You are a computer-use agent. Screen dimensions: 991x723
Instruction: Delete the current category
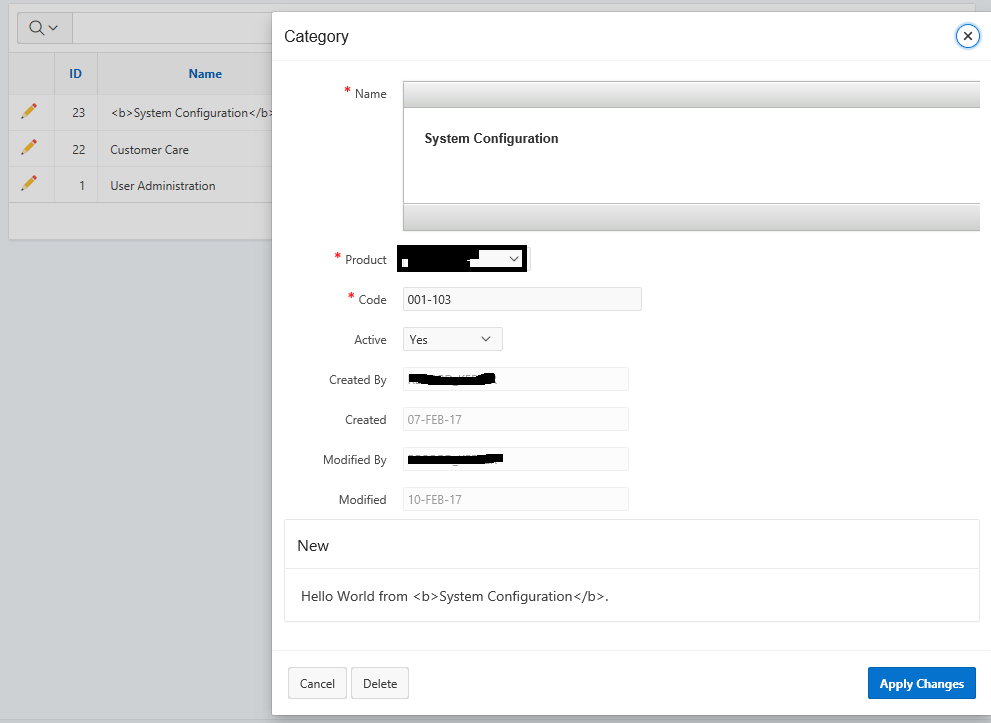tap(379, 683)
